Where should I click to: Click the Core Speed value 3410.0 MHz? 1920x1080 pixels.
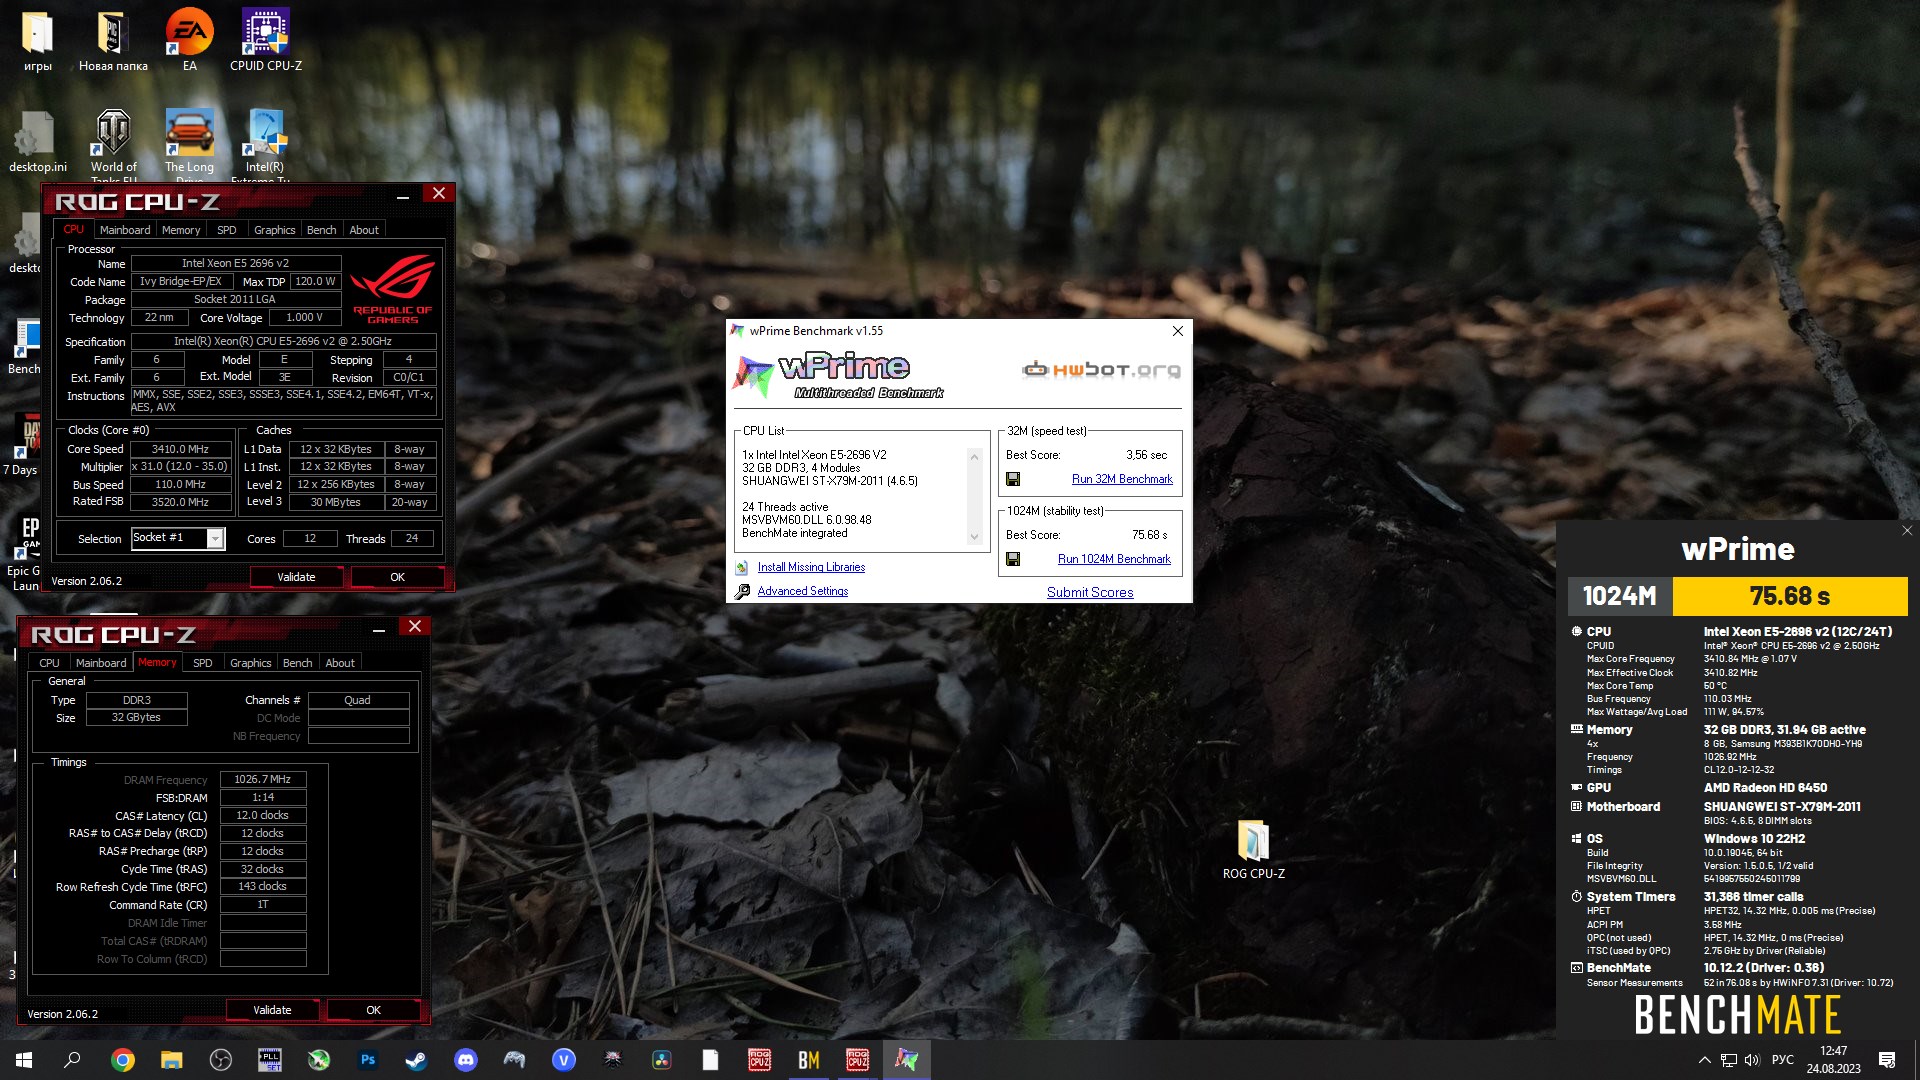181,450
